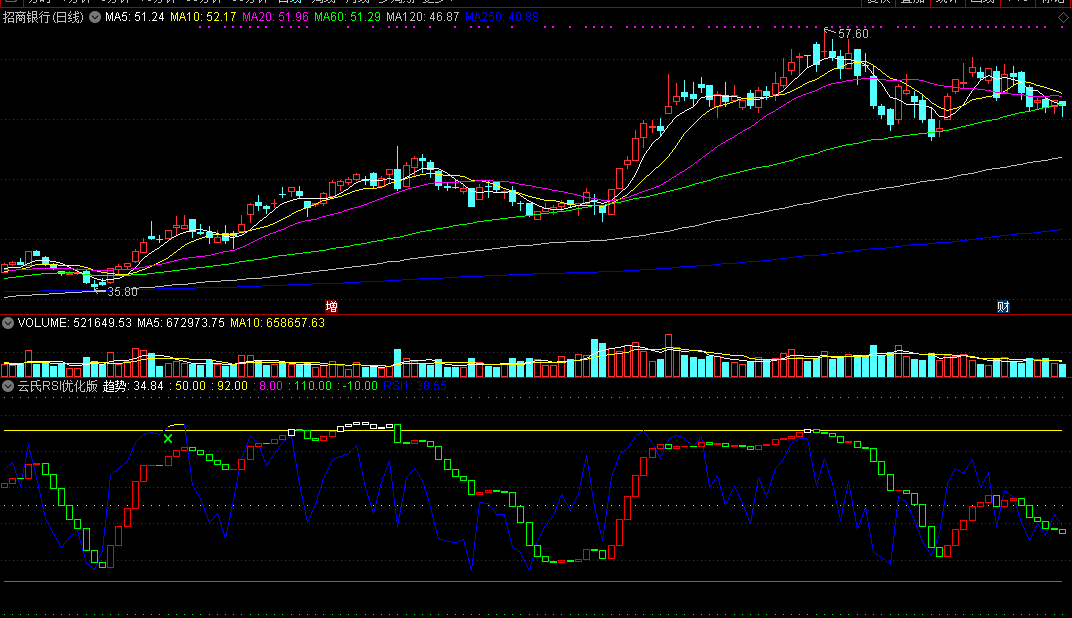Click the magenta 8.00 parameter value

(x=271, y=386)
